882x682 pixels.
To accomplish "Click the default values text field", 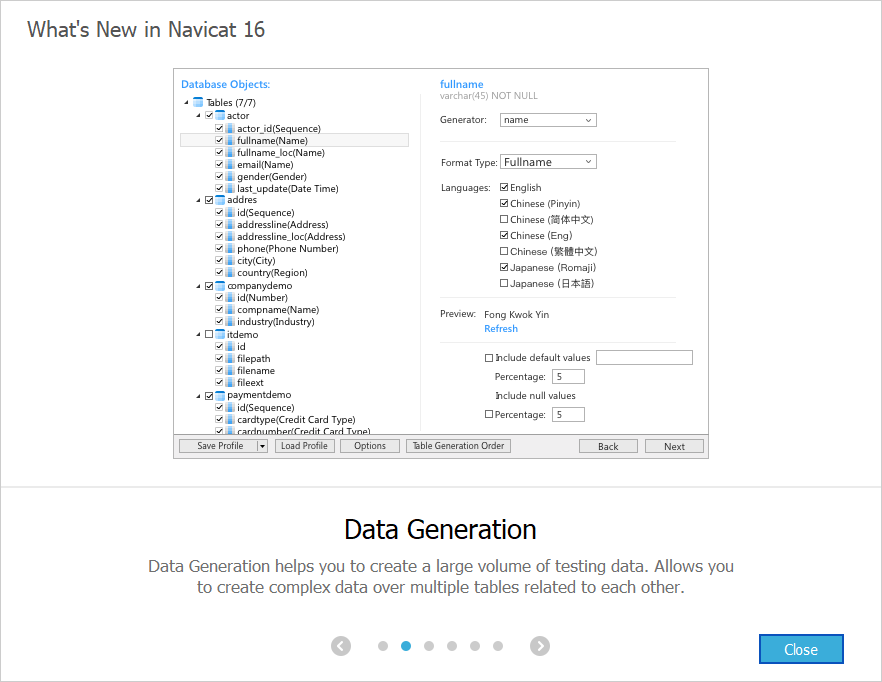I will pos(645,357).
